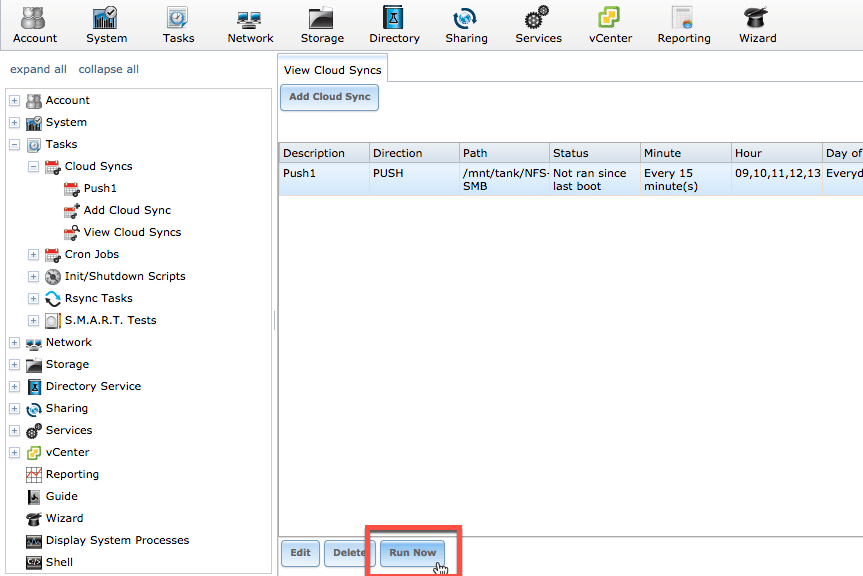The width and height of the screenshot is (863, 576).
Task: Expand the Cron Jobs tree node
Action: pyautogui.click(x=34, y=255)
